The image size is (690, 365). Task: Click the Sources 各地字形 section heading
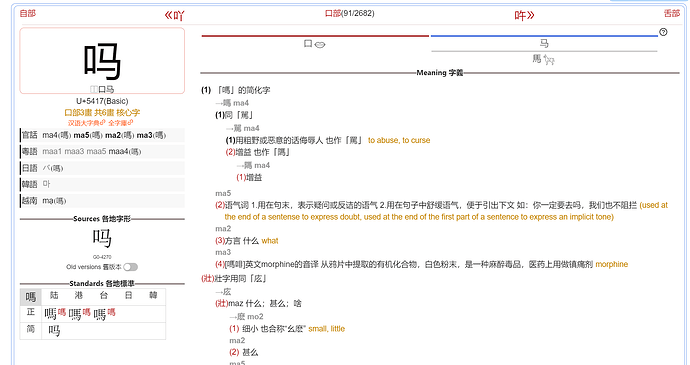tap(102, 219)
